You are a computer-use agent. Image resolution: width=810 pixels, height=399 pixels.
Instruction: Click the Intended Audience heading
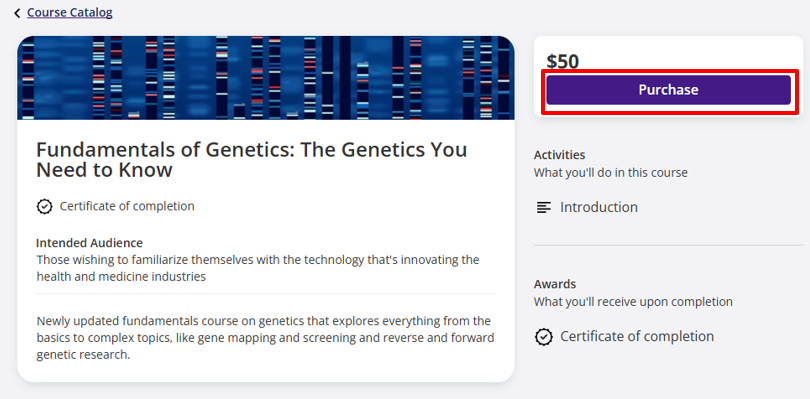point(89,243)
